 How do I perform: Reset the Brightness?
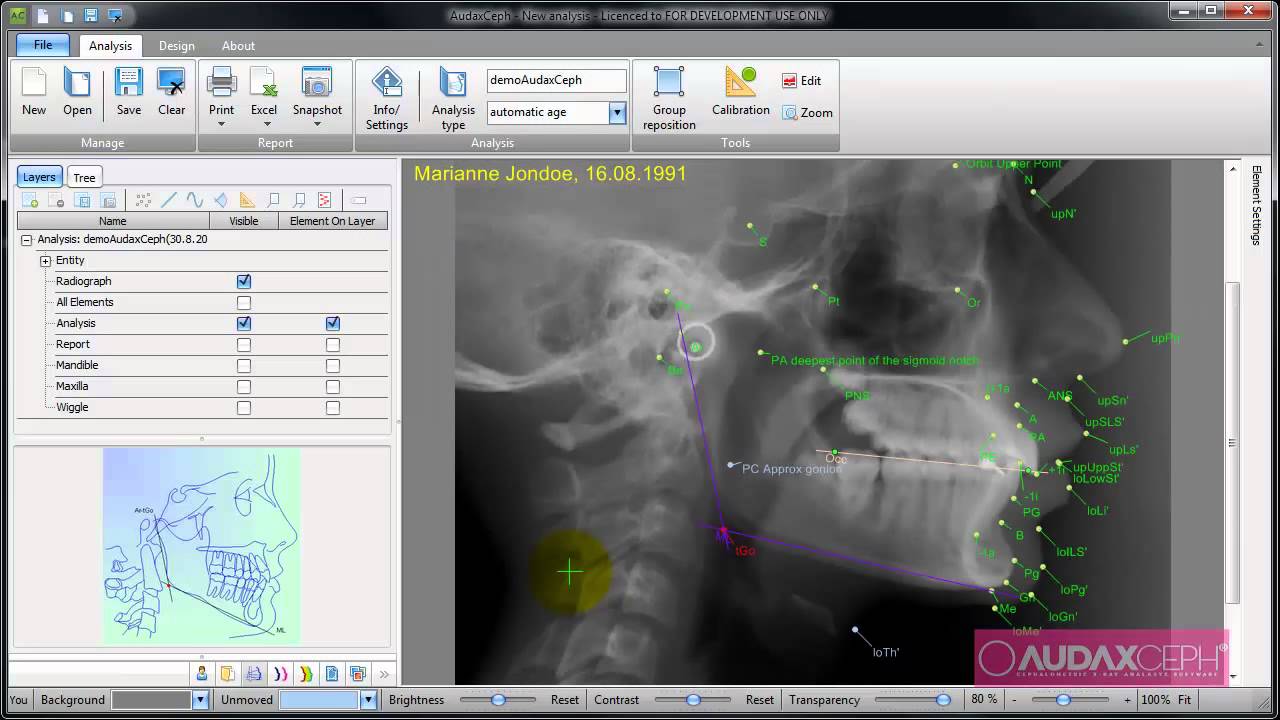(x=565, y=700)
